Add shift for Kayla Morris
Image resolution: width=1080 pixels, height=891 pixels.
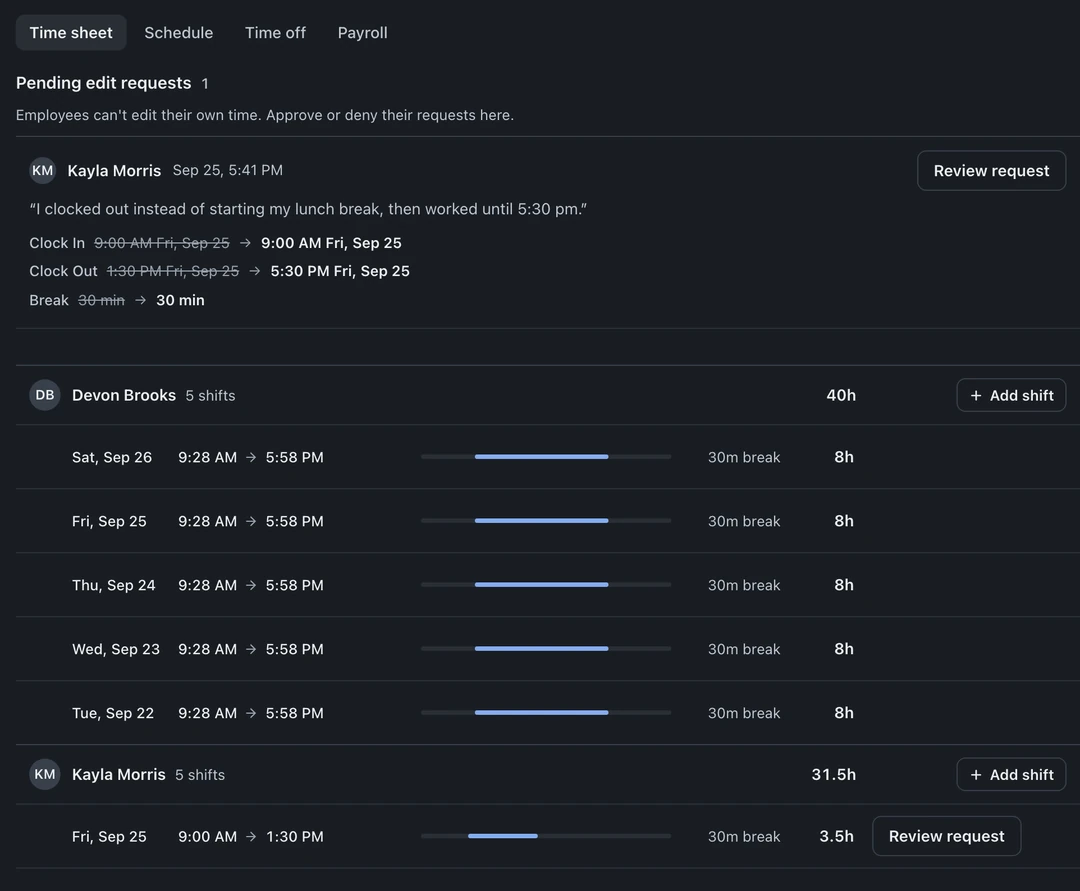1011,775
